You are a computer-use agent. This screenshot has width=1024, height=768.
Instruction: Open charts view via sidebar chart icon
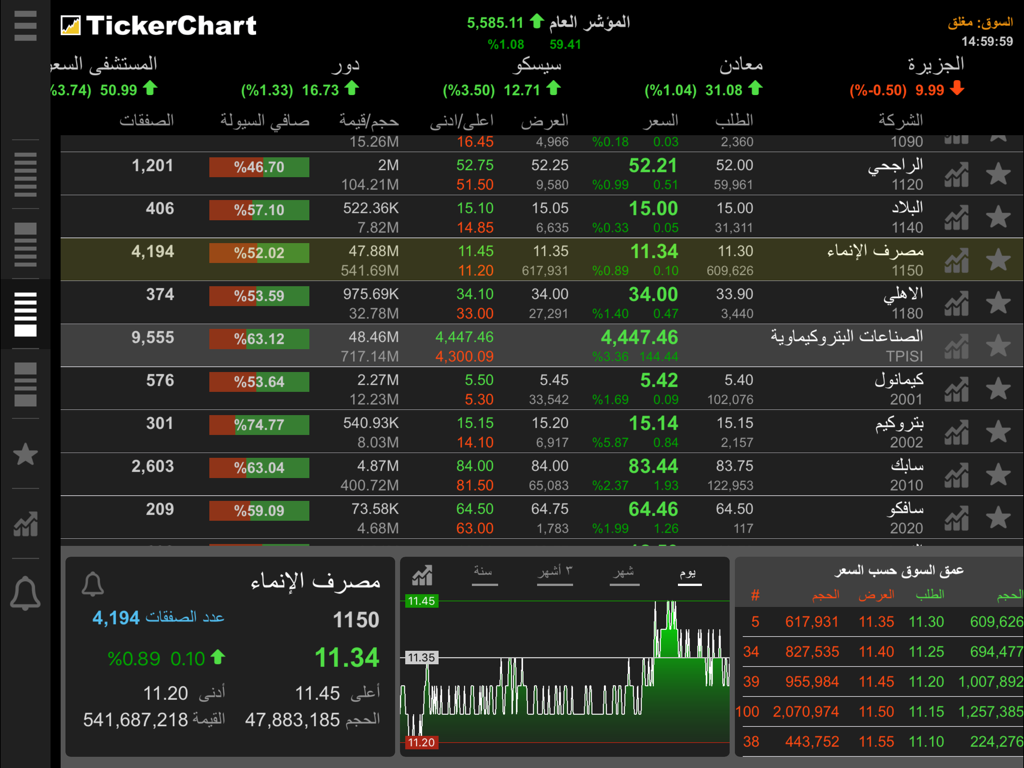[25, 524]
